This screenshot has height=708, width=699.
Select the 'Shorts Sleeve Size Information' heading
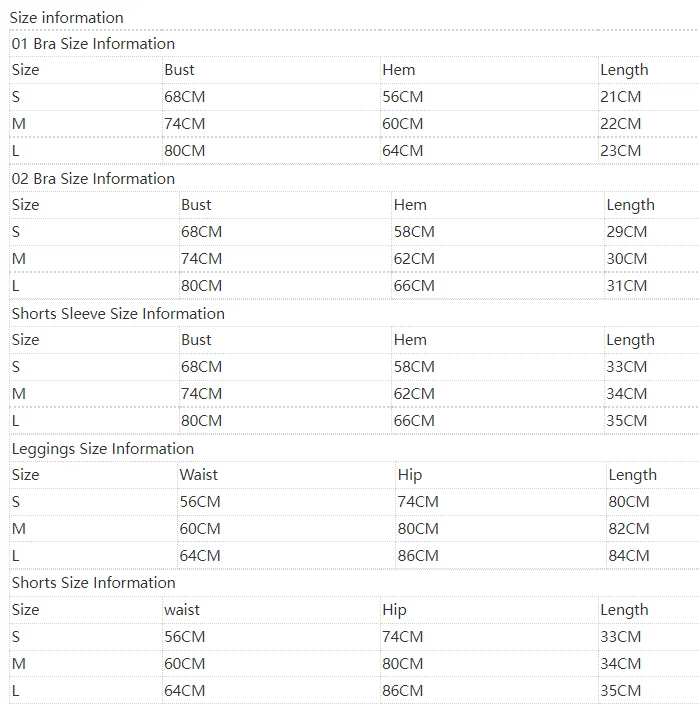click(118, 314)
